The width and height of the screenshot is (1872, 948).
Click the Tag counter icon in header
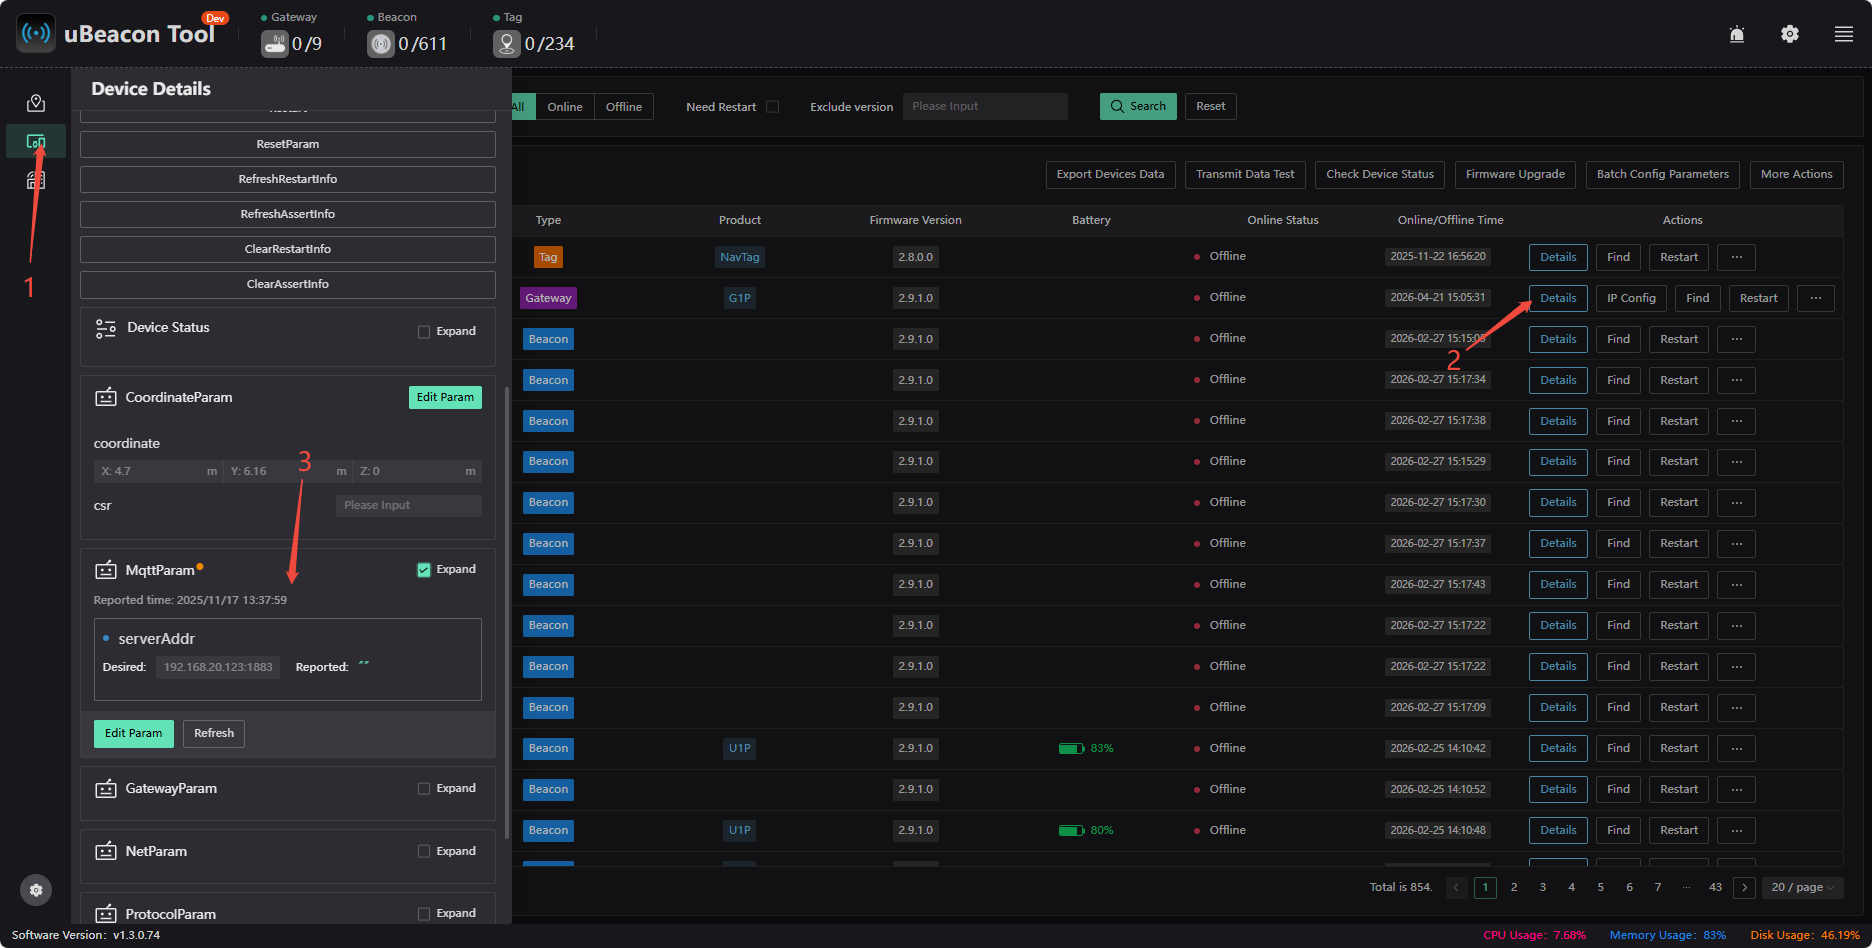pos(507,43)
